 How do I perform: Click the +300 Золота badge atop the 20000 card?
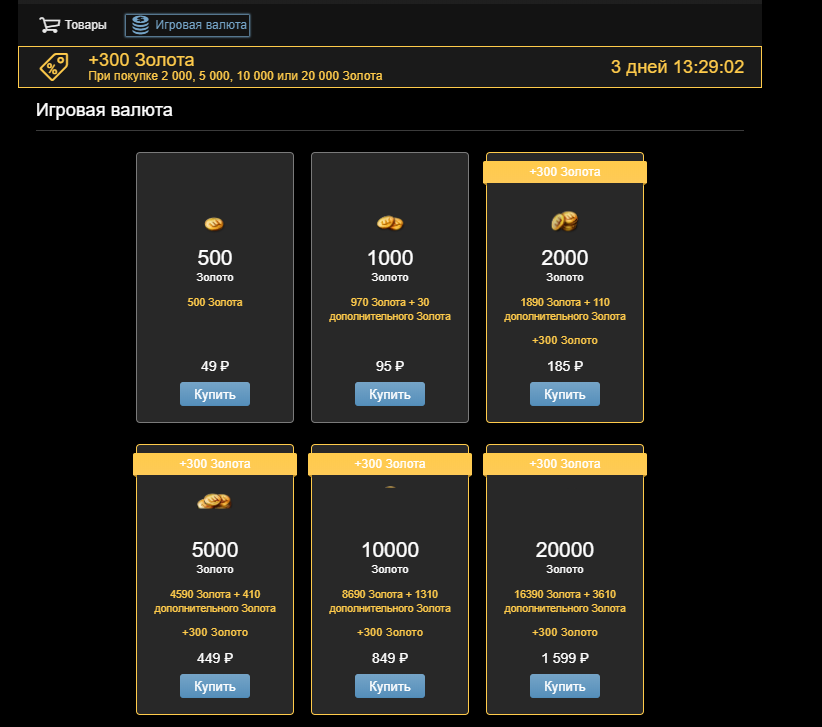pyautogui.click(x=565, y=464)
